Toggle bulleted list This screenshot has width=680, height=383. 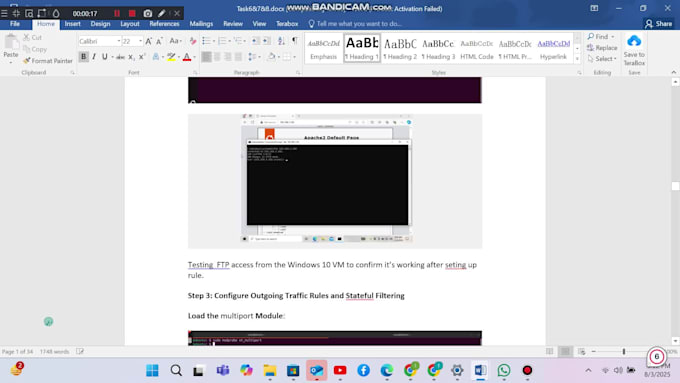[206, 41]
